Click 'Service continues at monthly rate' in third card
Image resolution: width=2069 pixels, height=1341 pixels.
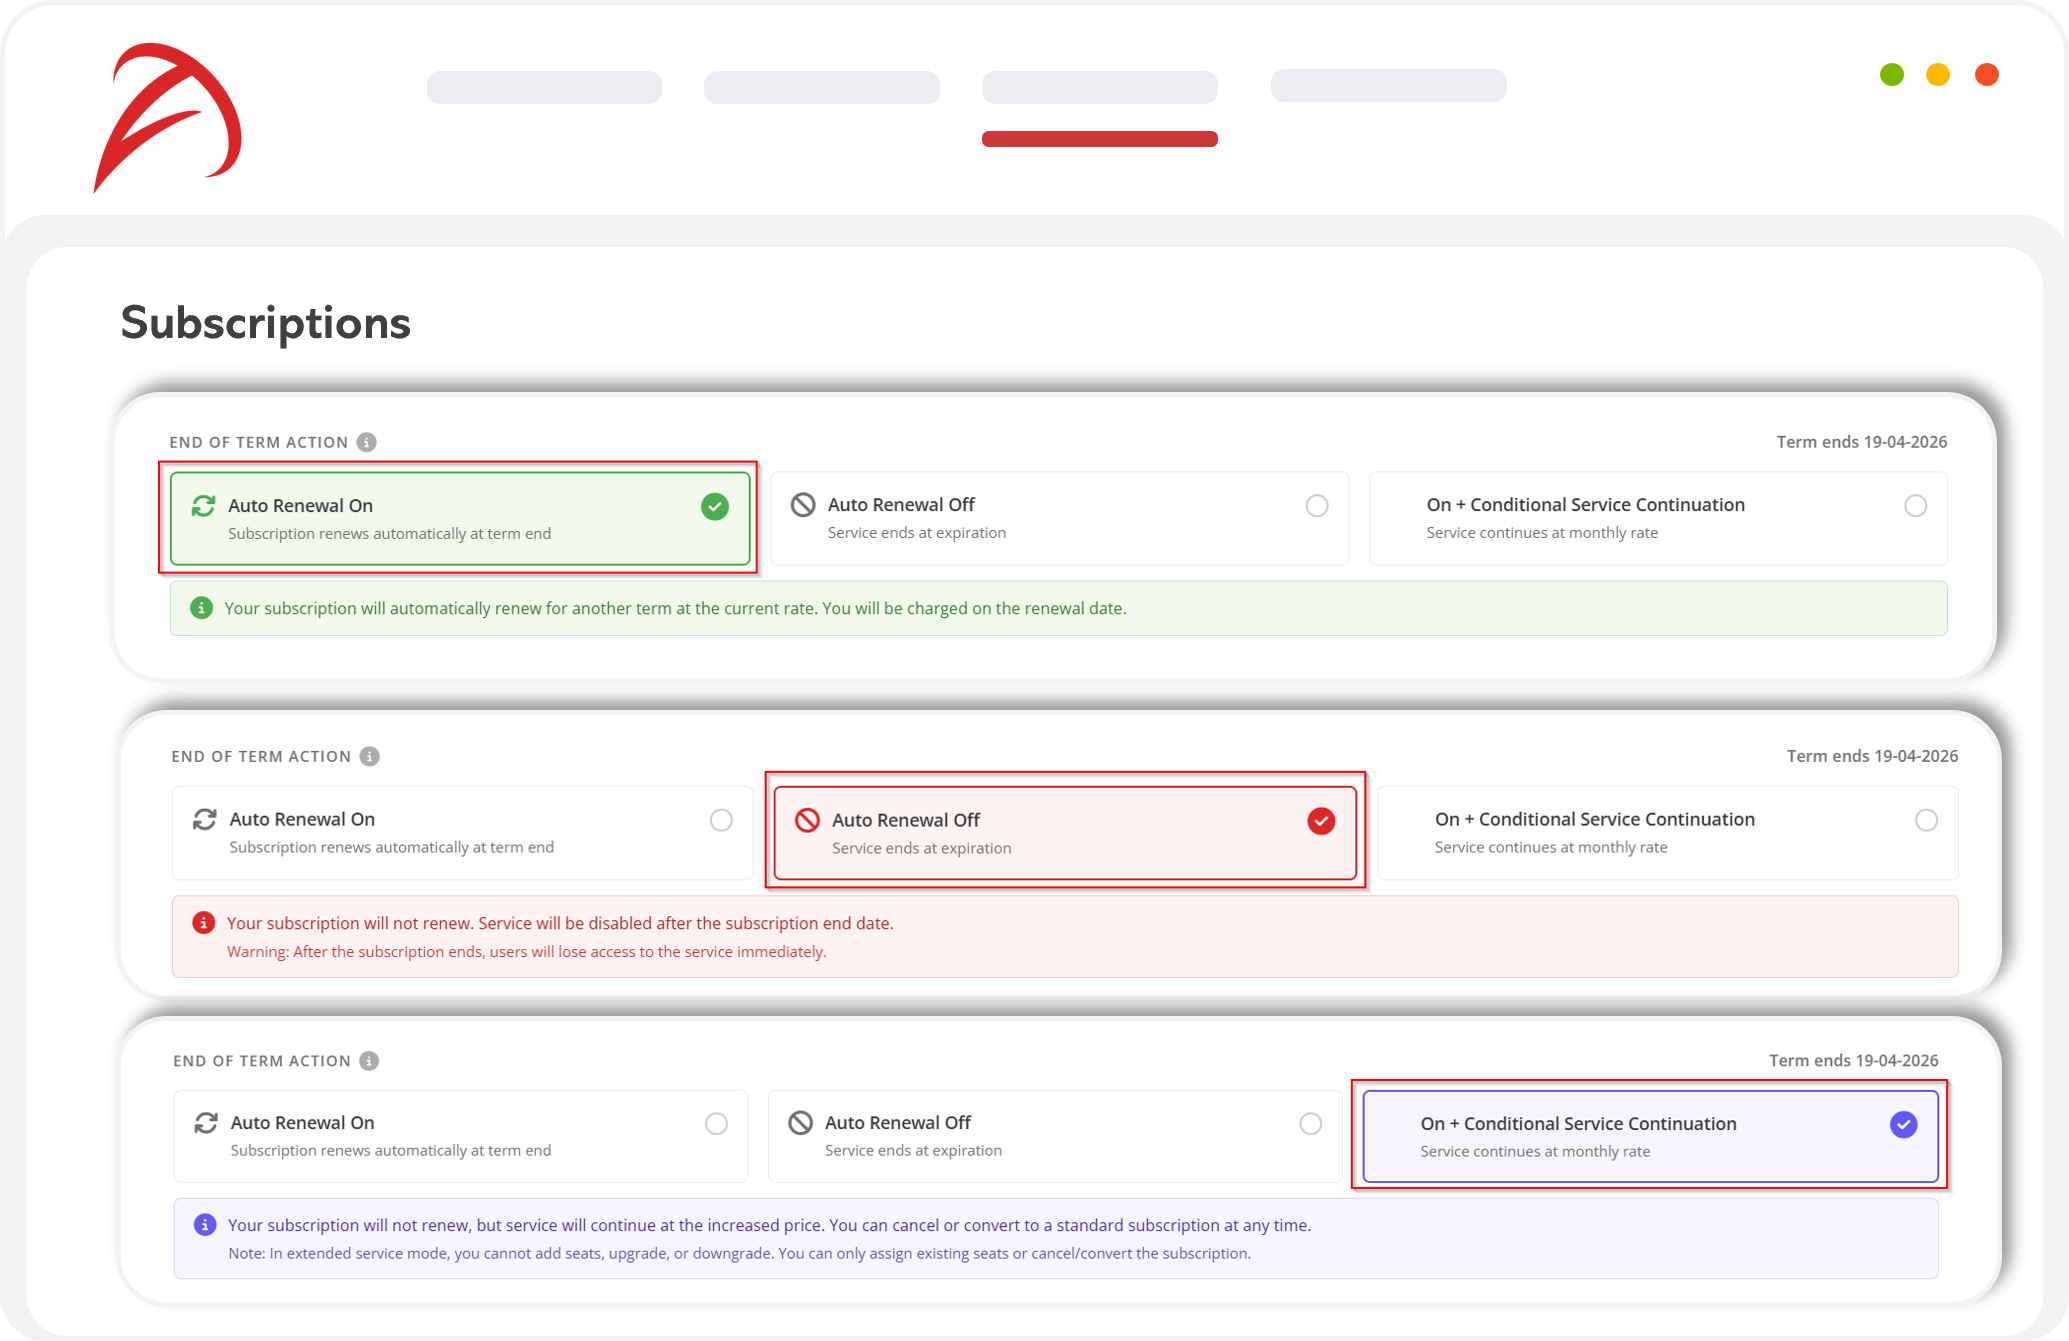[x=1535, y=1152]
